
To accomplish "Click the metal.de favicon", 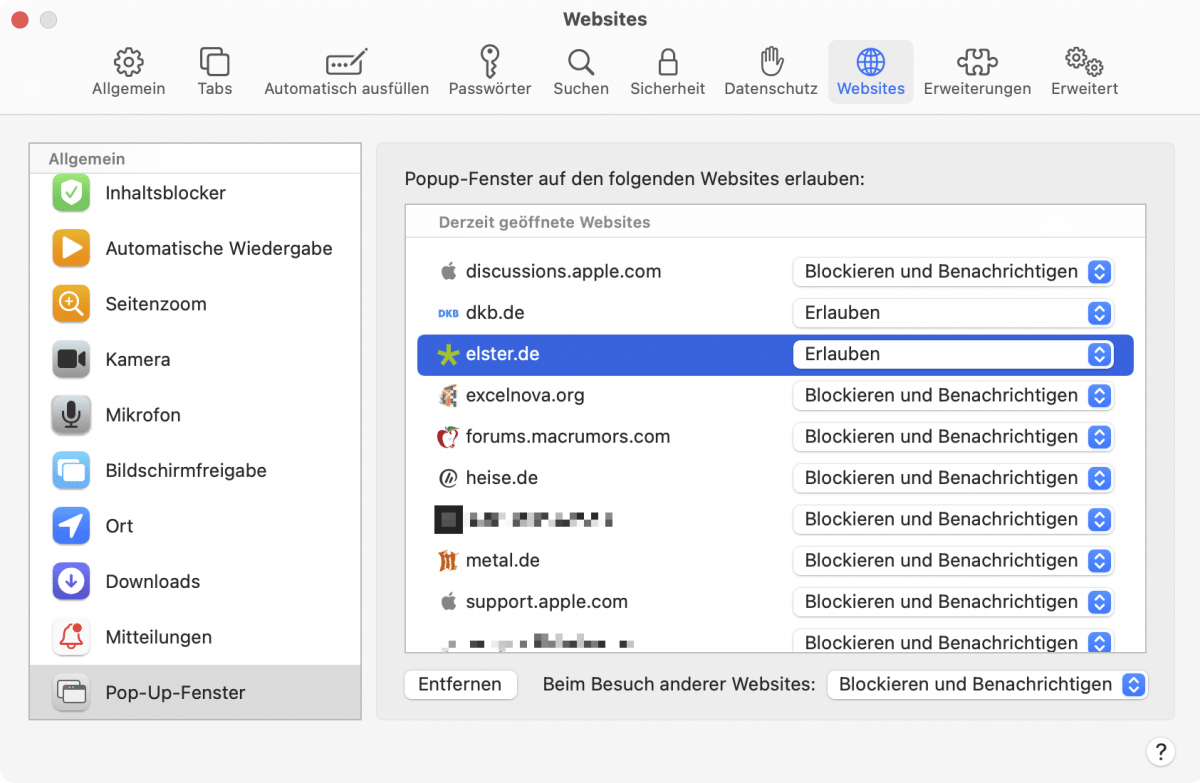I will 448,561.
